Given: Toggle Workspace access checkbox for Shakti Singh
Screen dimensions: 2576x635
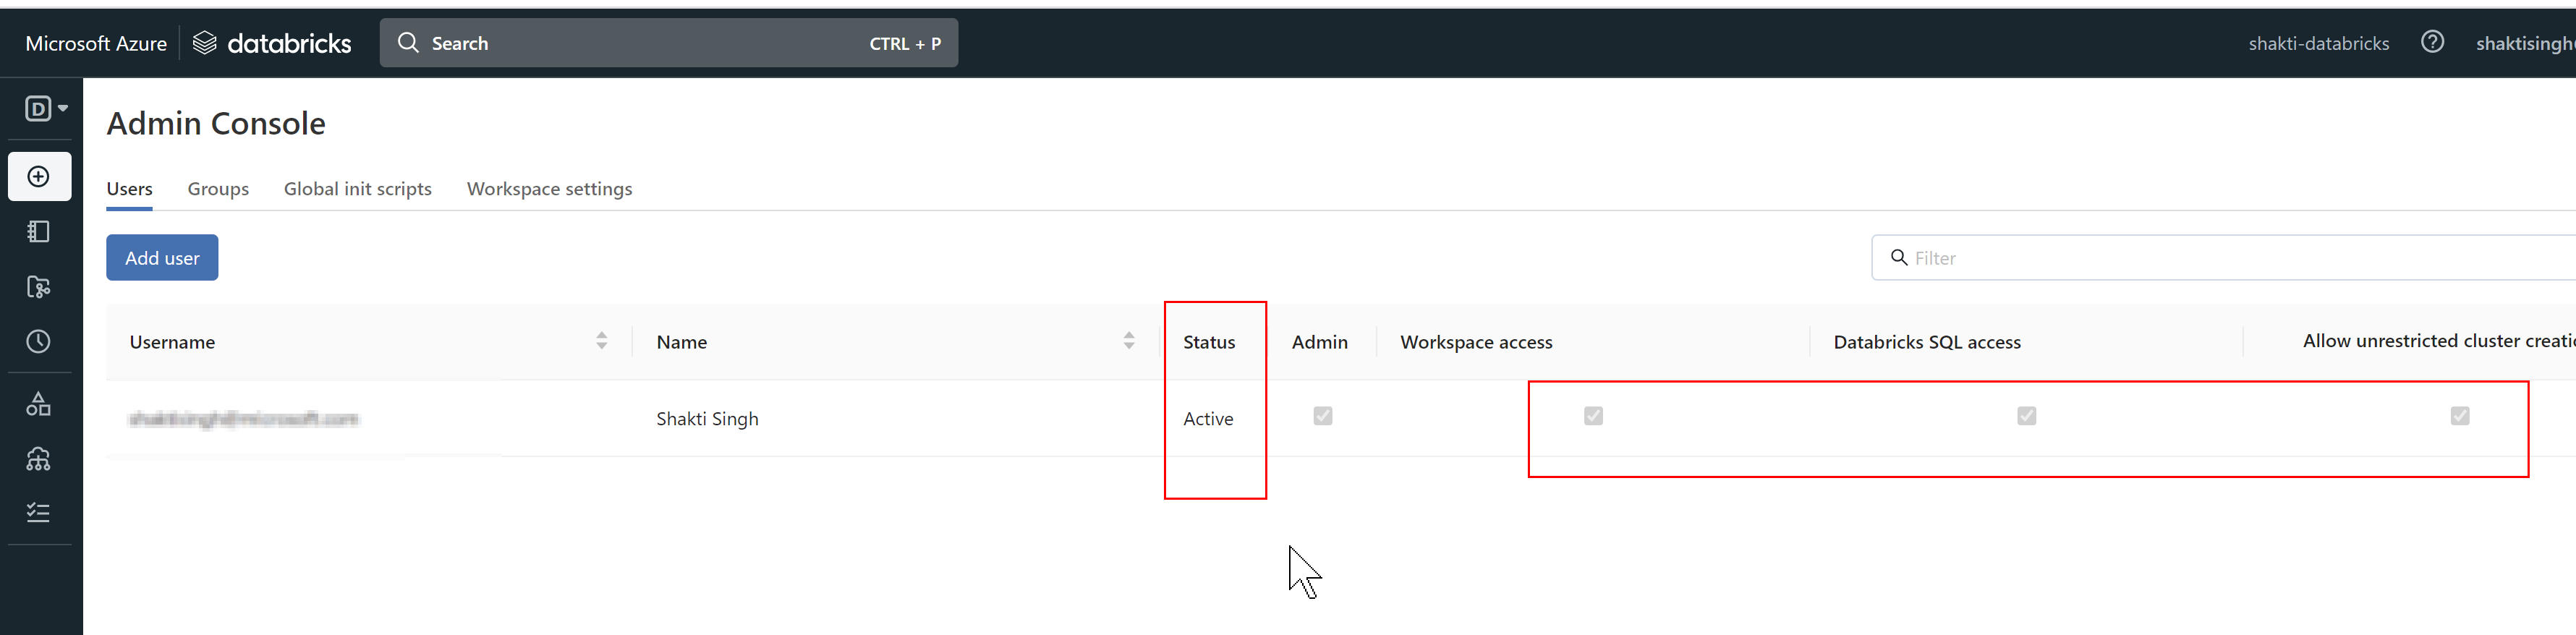Looking at the screenshot, I should coord(1593,416).
